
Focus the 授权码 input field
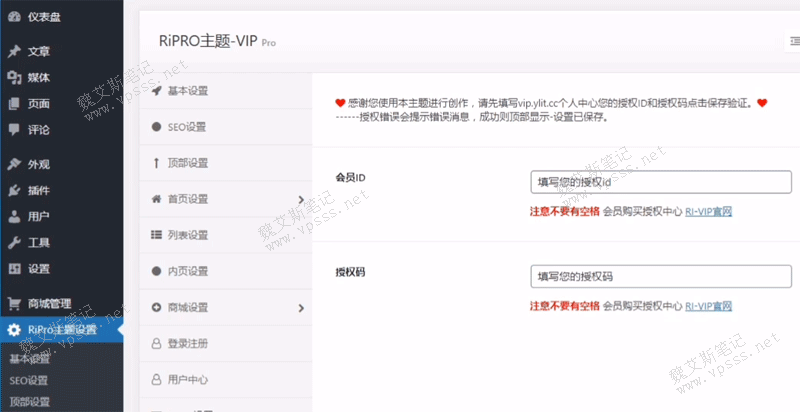click(x=661, y=276)
